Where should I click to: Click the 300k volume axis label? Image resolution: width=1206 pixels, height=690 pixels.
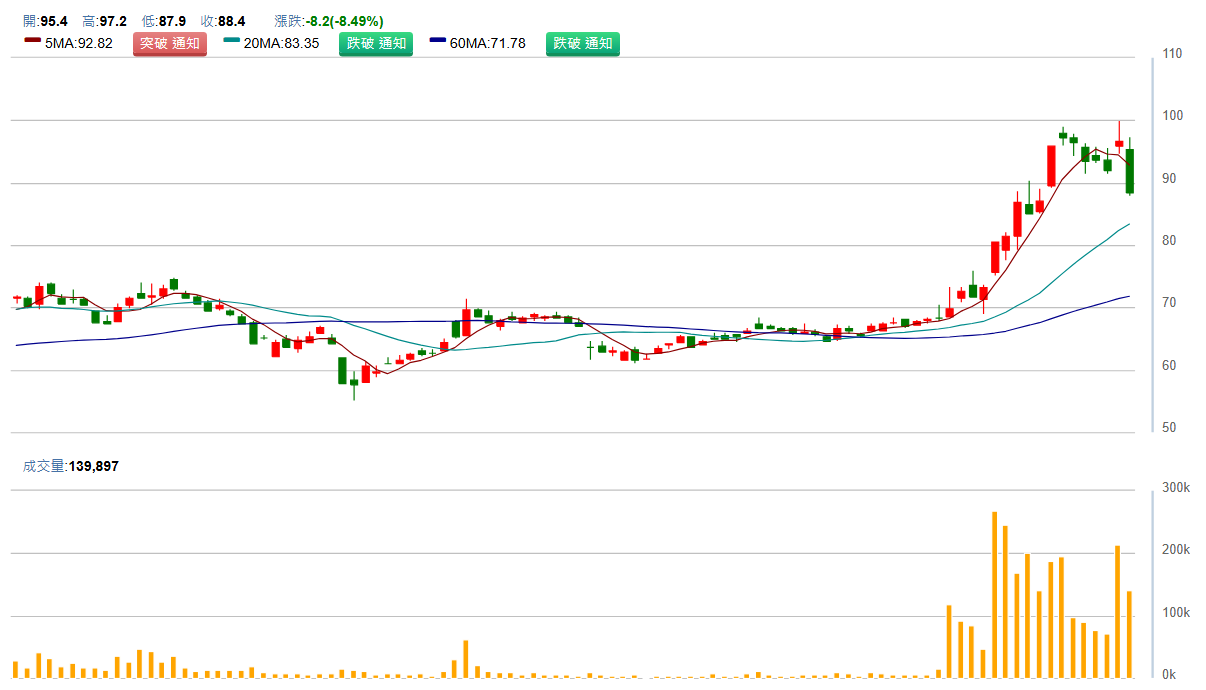1175,488
